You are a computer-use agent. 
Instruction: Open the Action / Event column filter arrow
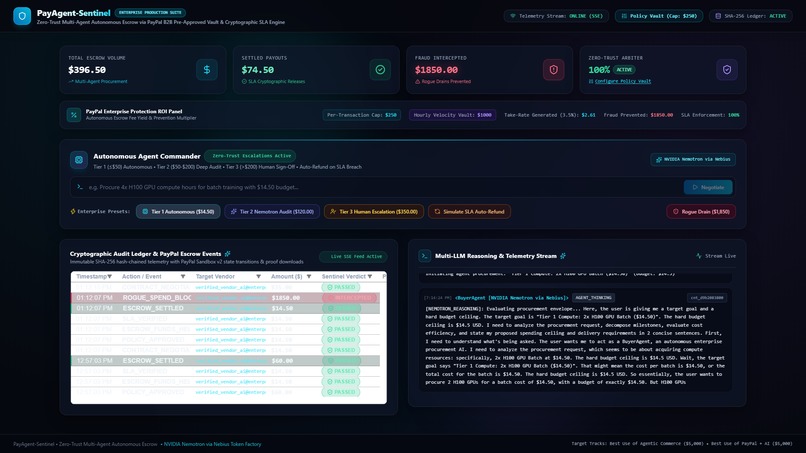point(182,277)
